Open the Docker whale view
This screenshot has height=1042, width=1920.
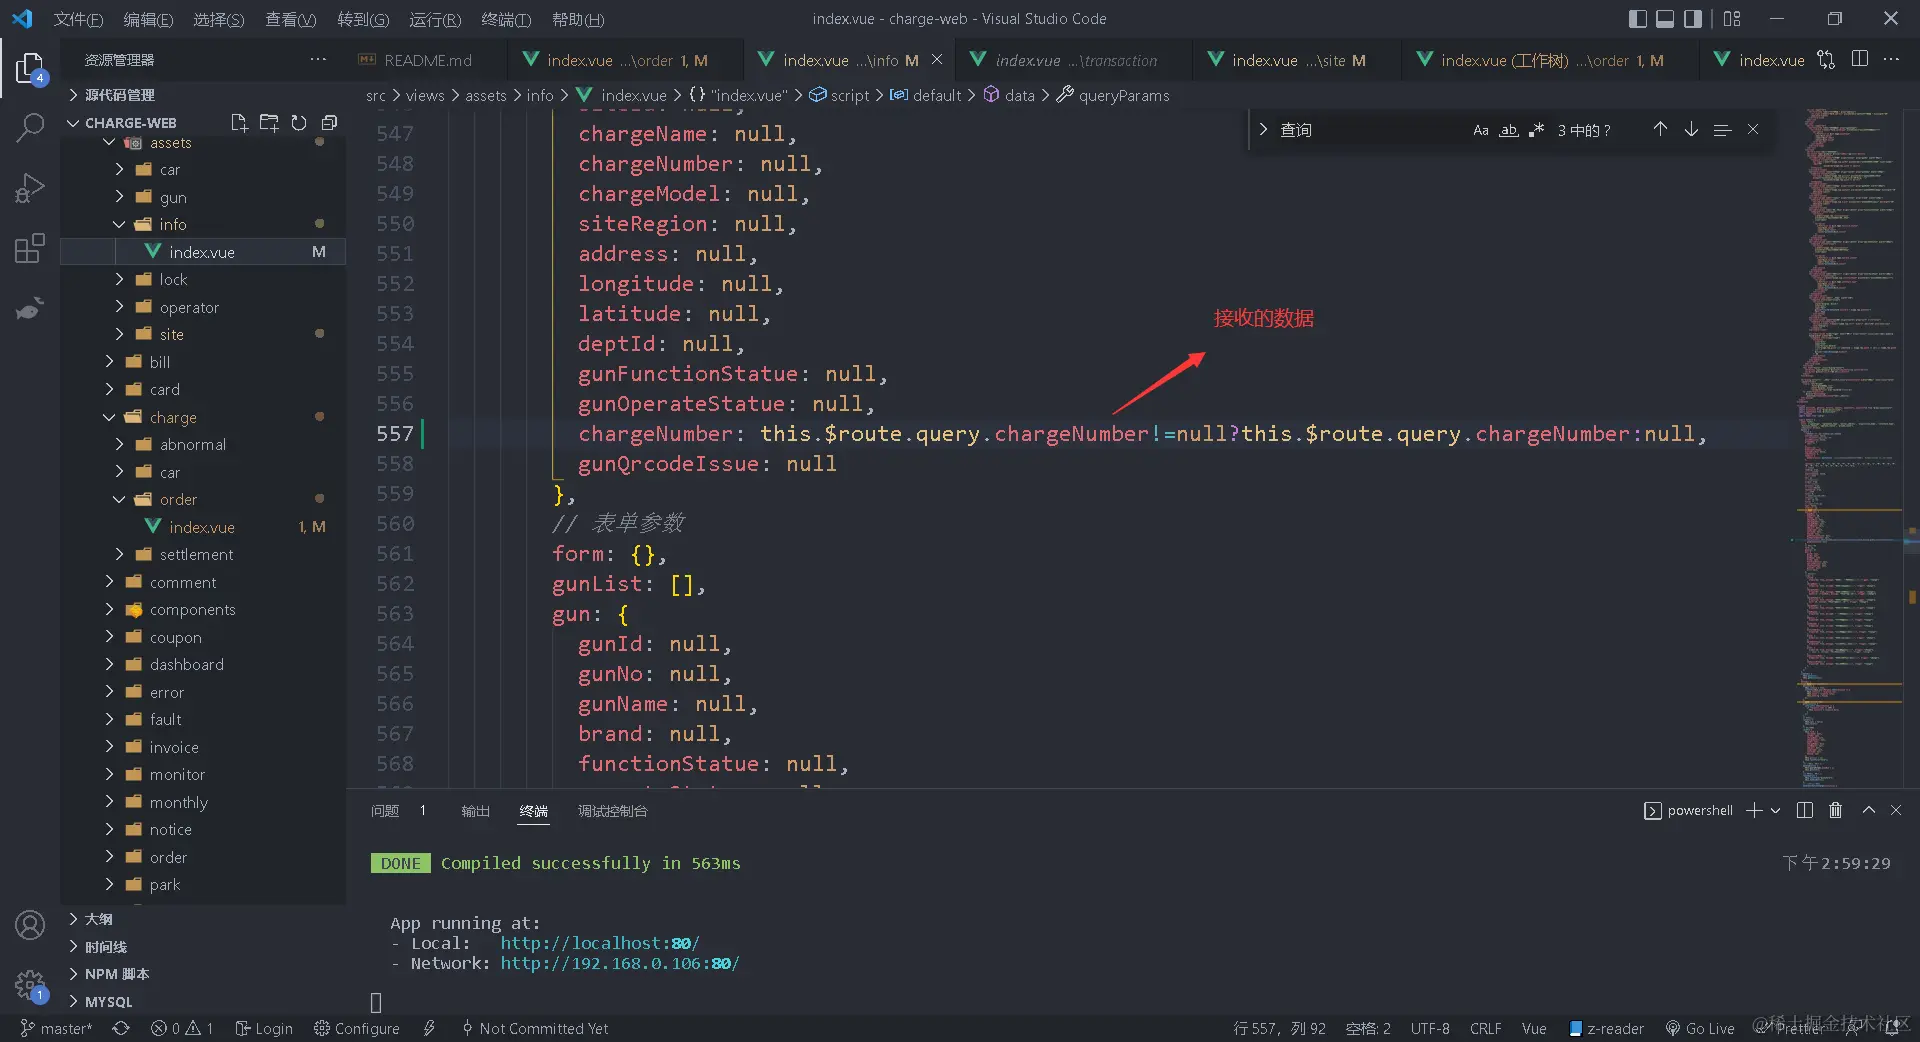click(30, 308)
